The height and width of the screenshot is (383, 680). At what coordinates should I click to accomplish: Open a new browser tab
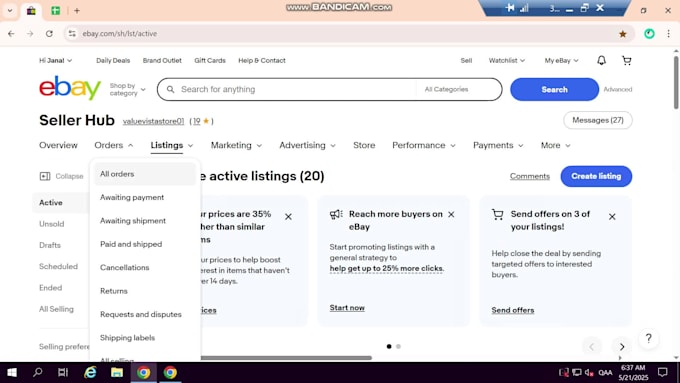77,10
